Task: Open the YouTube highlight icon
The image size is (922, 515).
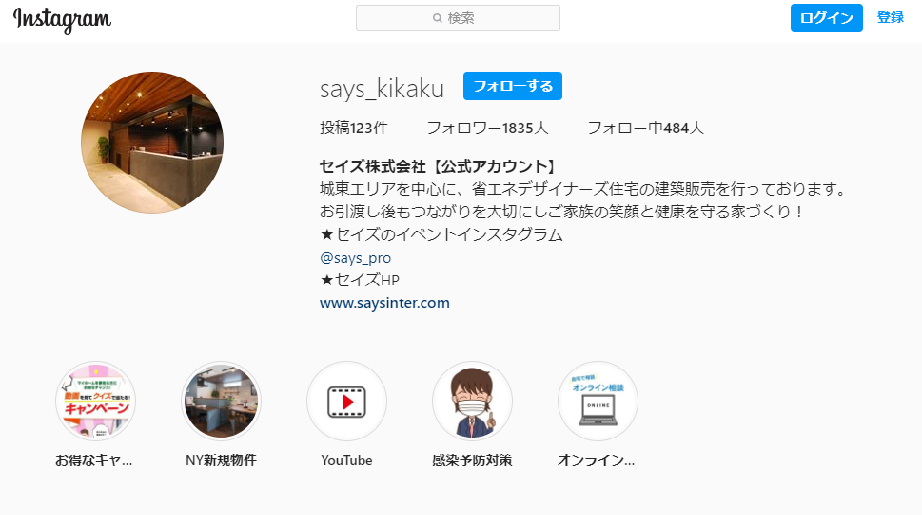Action: [x=346, y=402]
